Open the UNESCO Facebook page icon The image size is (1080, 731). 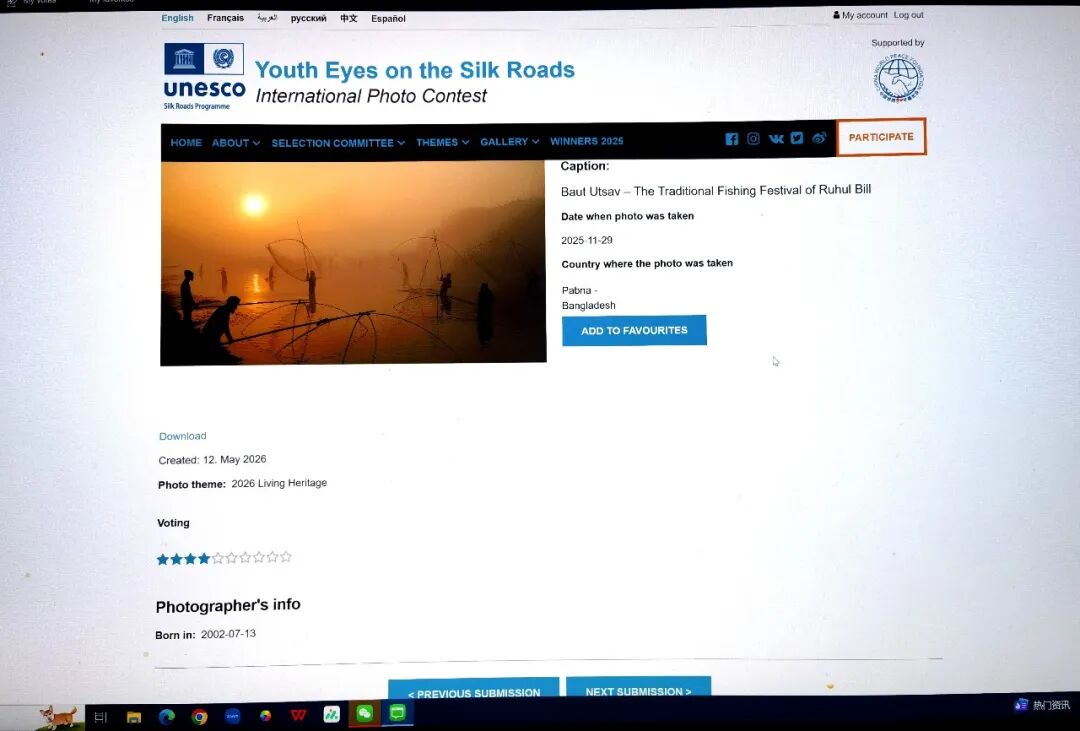point(731,139)
